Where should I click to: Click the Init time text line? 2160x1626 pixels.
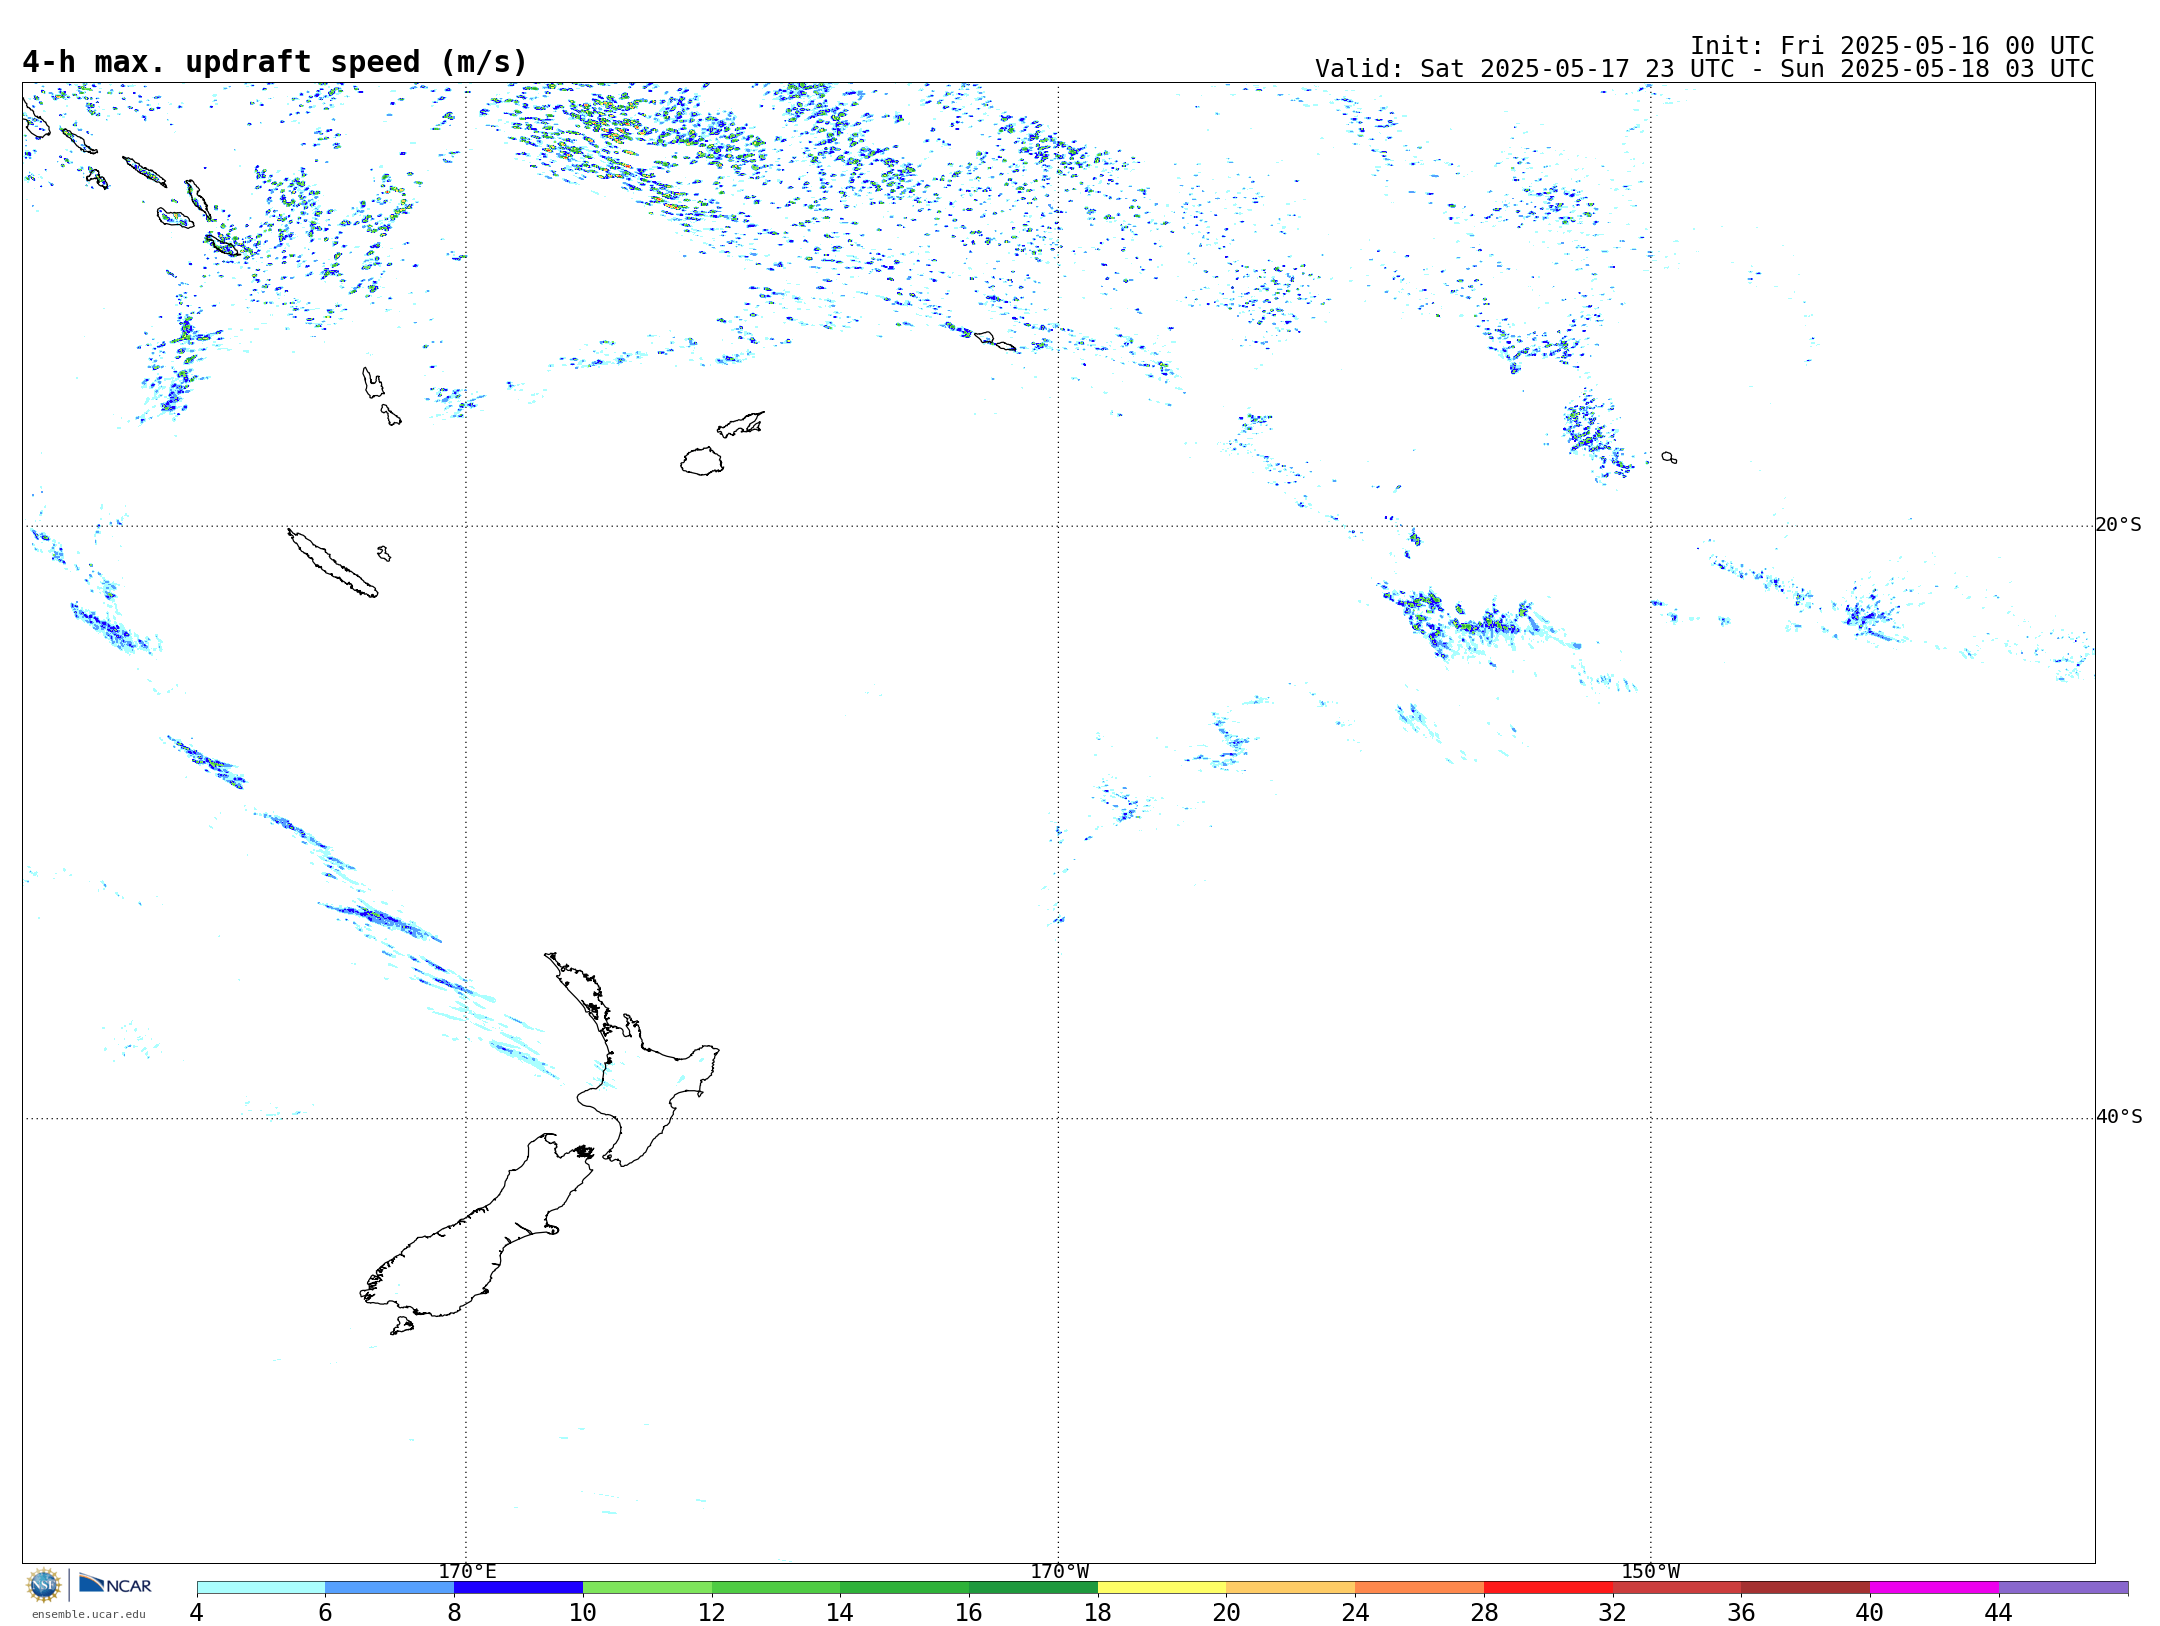click(1892, 46)
